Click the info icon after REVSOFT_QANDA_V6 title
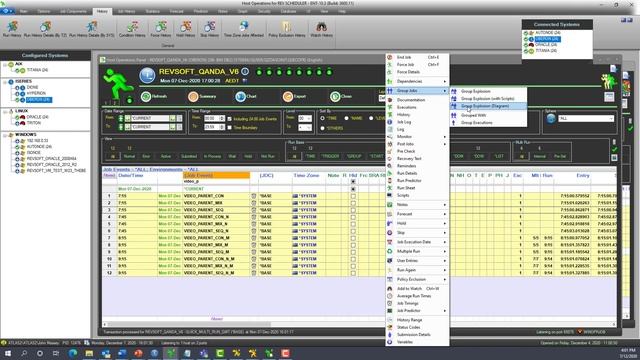Screen dimensions: 640x360 (245, 71)
